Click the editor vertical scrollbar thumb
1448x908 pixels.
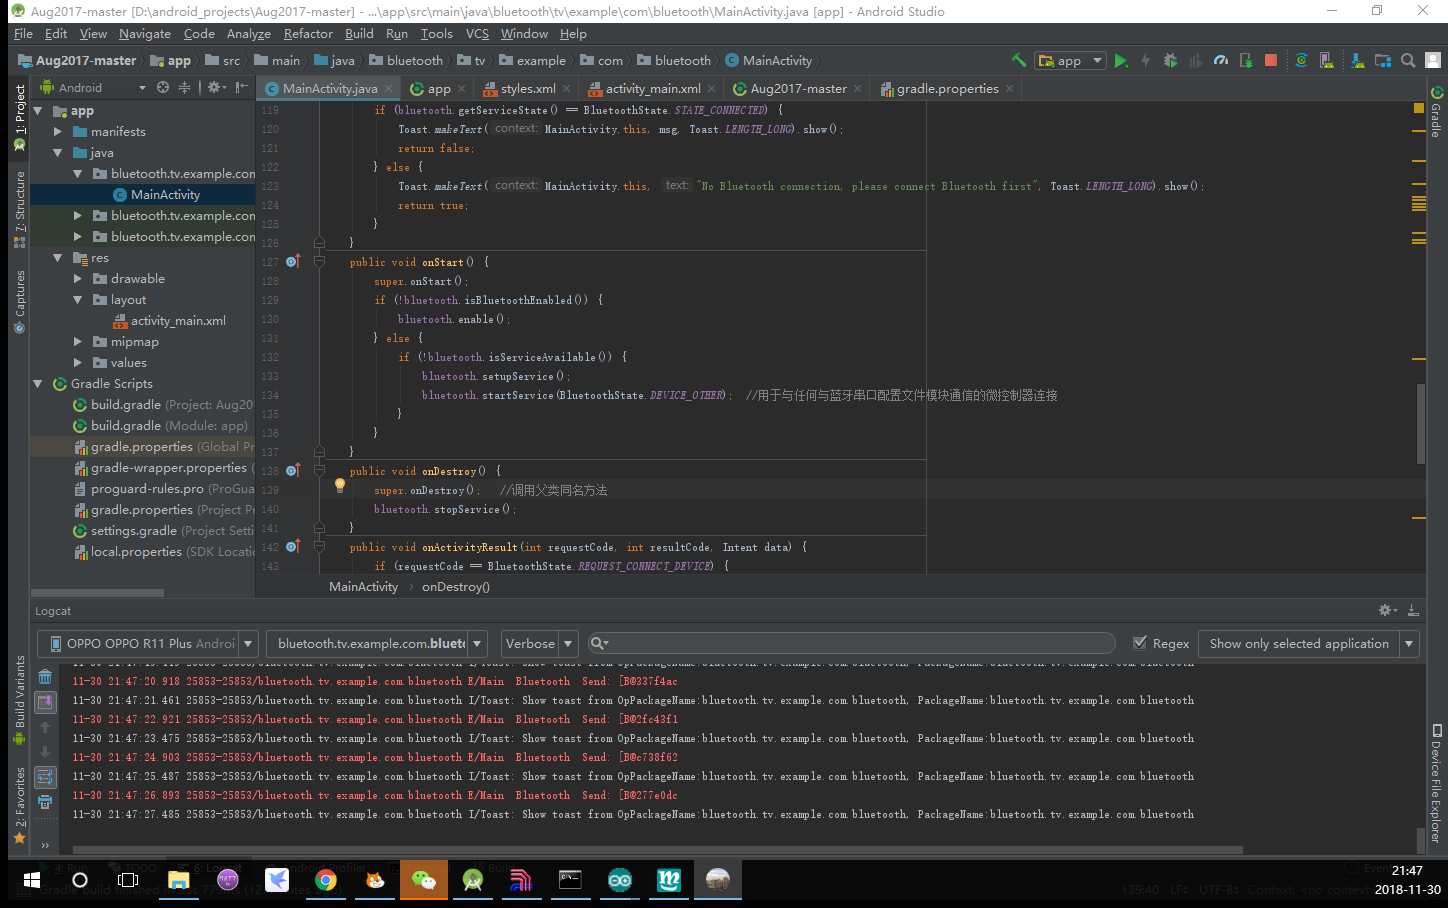[x=1421, y=423]
